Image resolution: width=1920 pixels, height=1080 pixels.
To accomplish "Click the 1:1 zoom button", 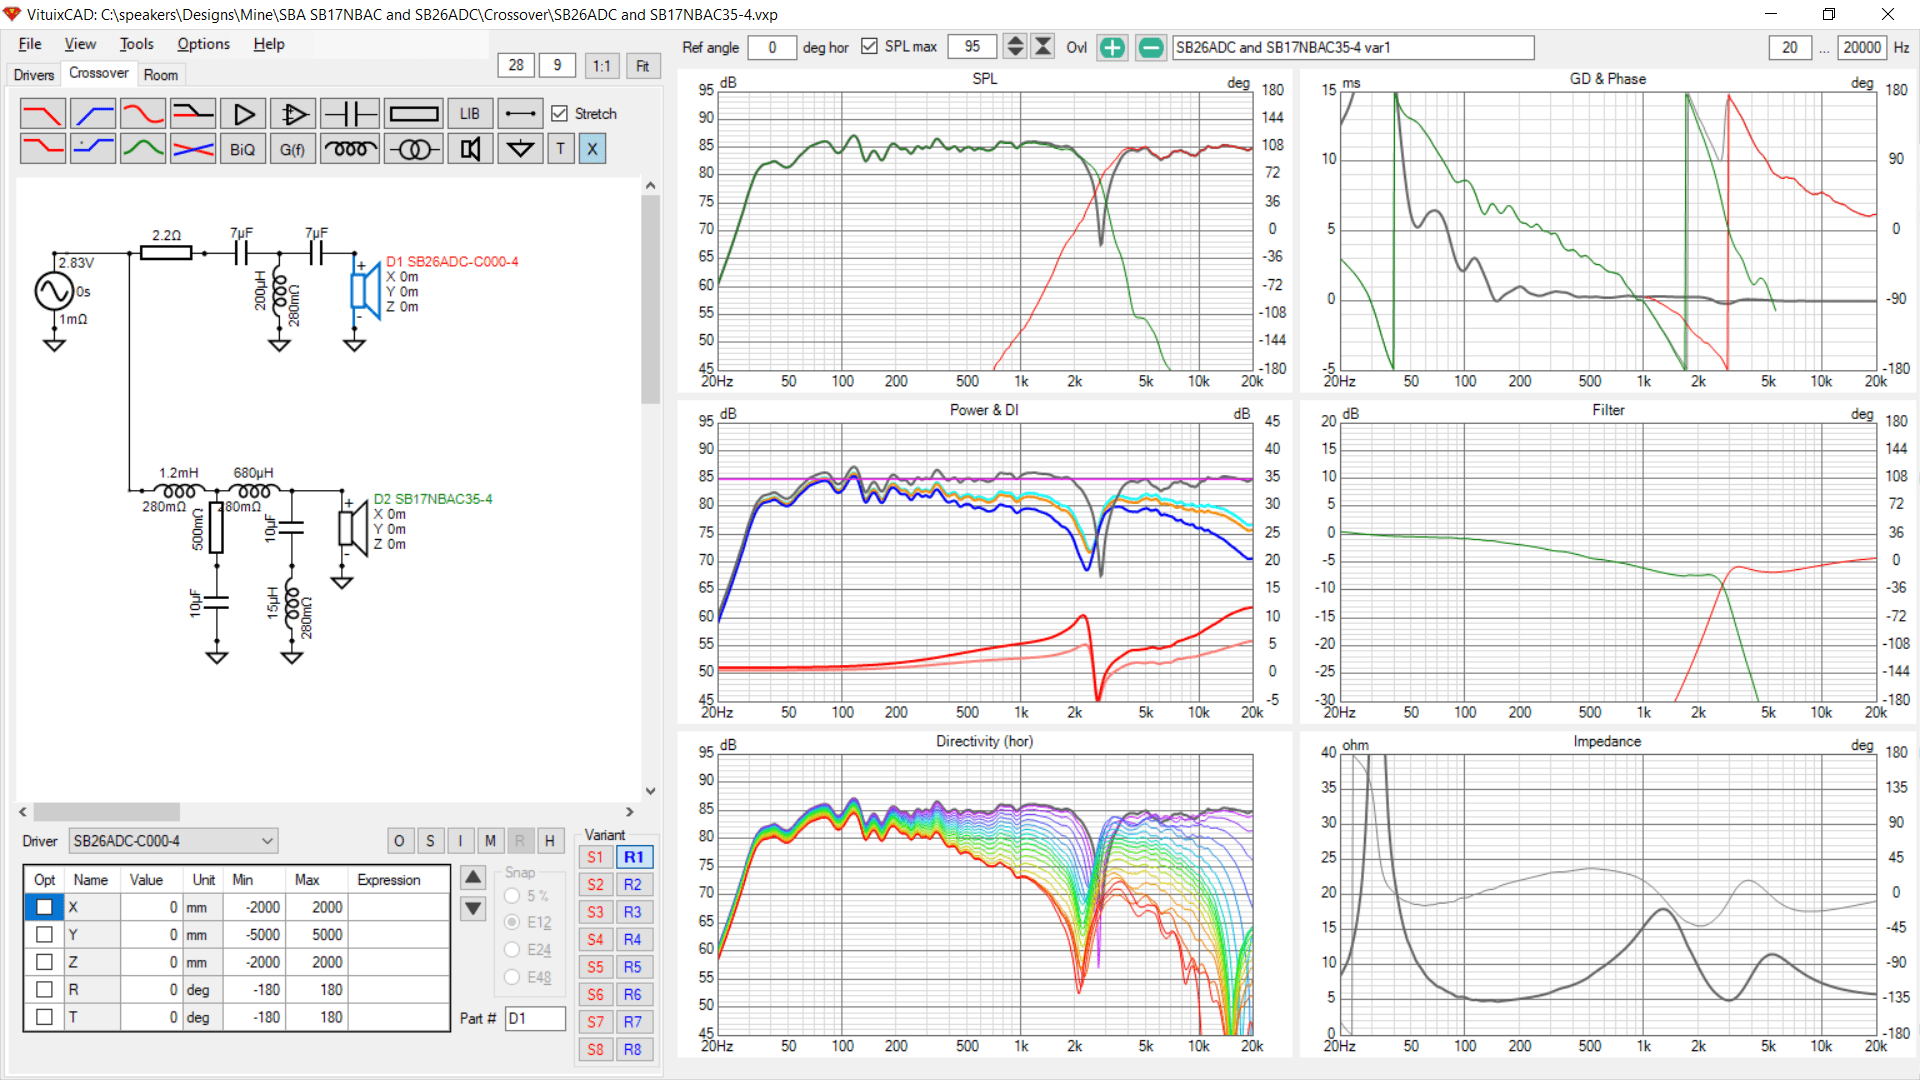I will coord(601,66).
